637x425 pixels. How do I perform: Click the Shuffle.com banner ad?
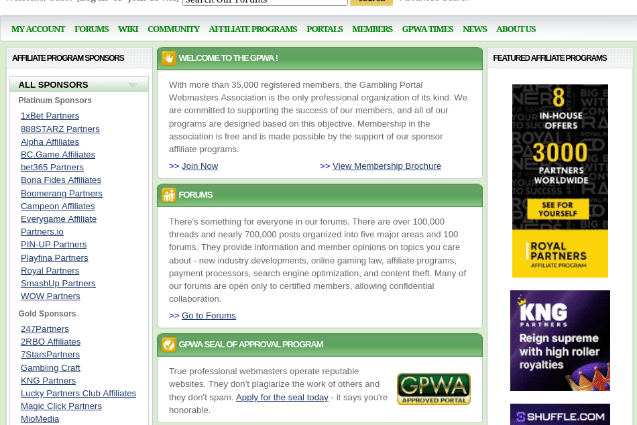(560, 414)
